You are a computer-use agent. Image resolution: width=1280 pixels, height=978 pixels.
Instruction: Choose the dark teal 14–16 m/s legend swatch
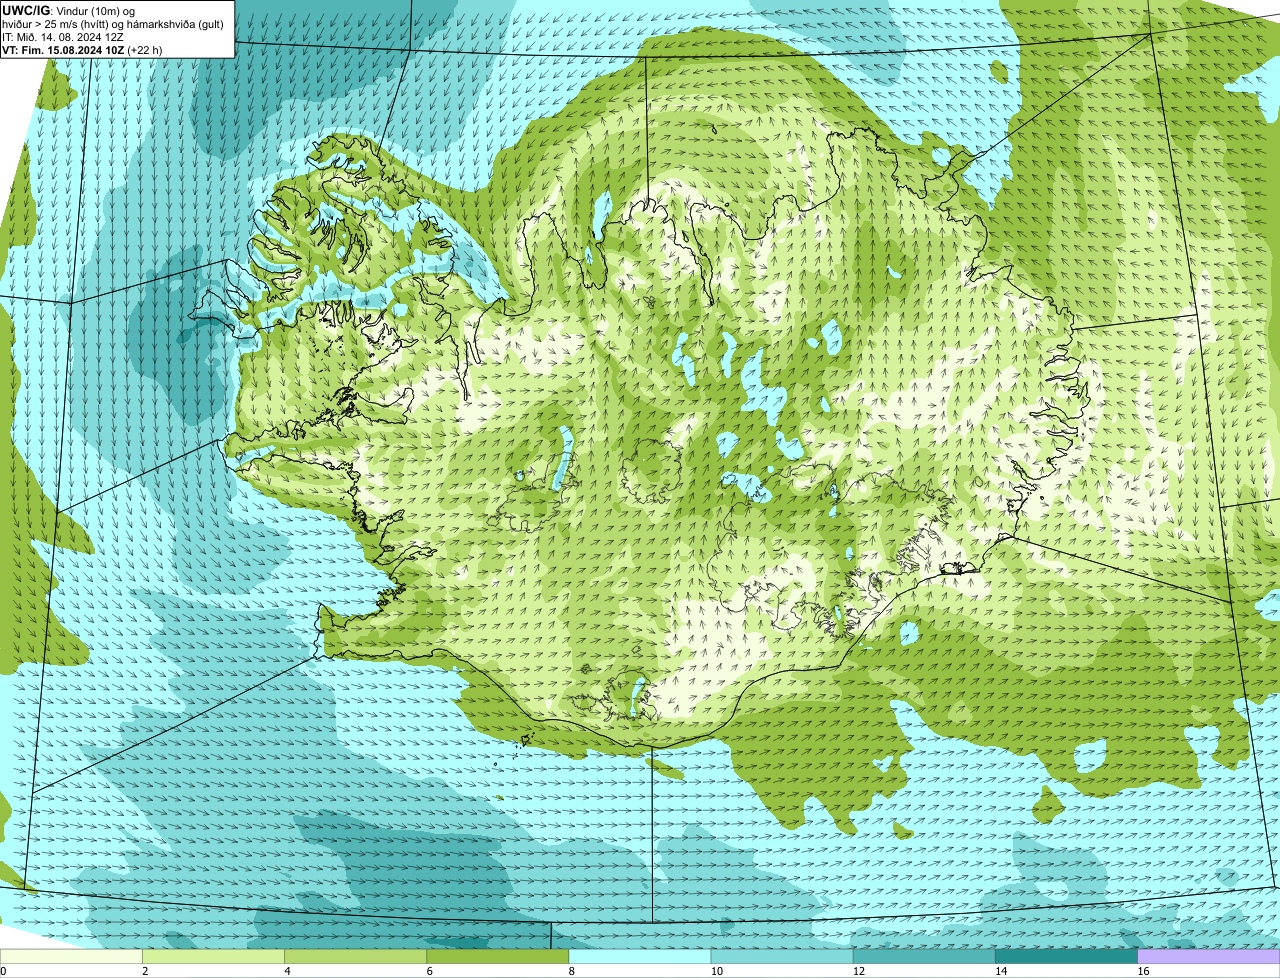tap(1066, 957)
